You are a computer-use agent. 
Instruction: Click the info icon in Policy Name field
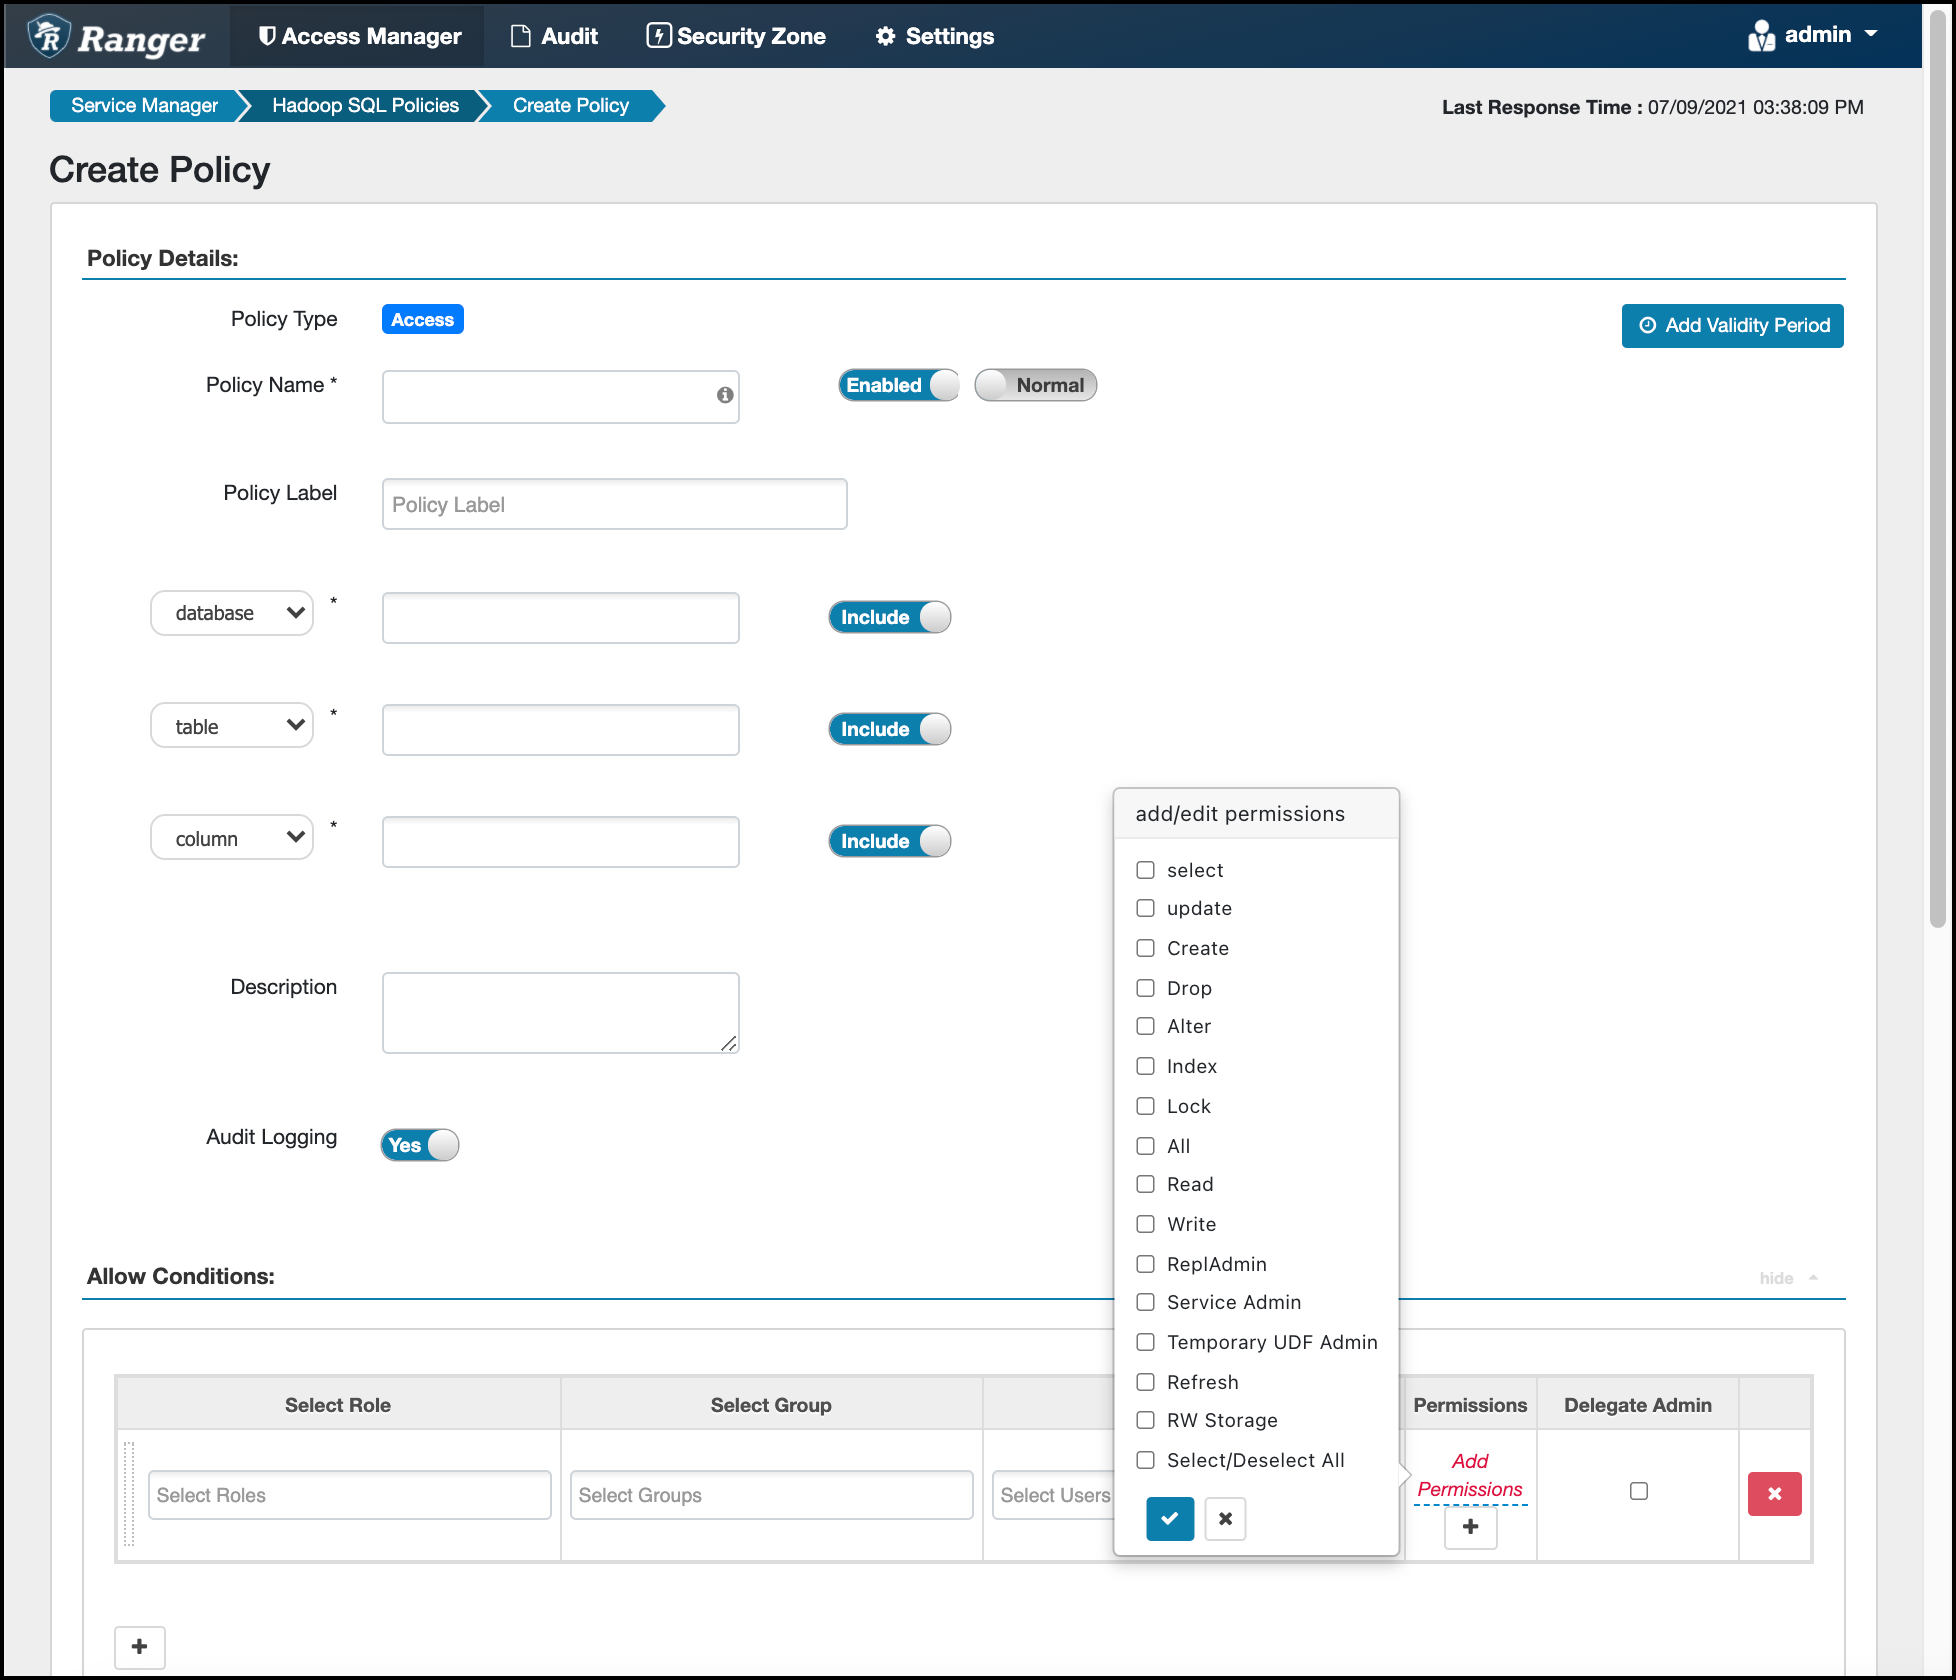723,397
